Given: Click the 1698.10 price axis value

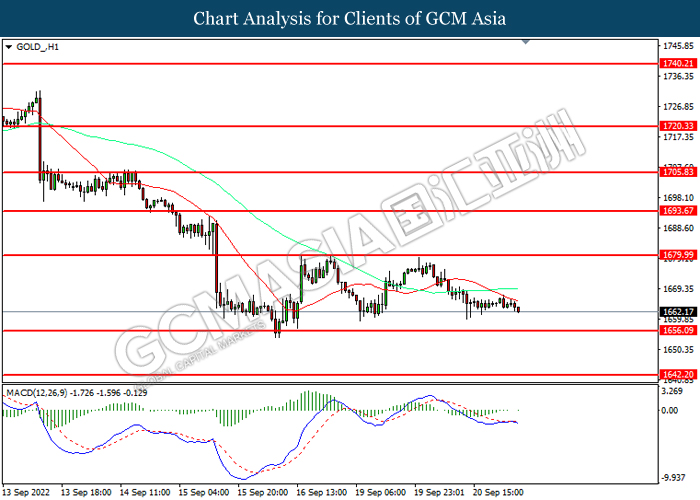Looking at the screenshot, I should [679, 198].
